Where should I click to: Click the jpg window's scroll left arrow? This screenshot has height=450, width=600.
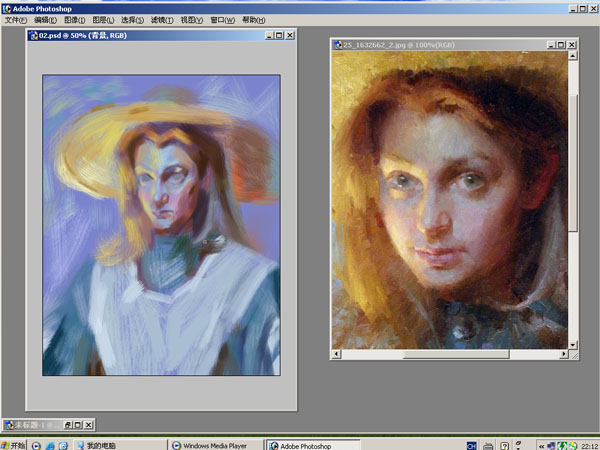pos(336,354)
